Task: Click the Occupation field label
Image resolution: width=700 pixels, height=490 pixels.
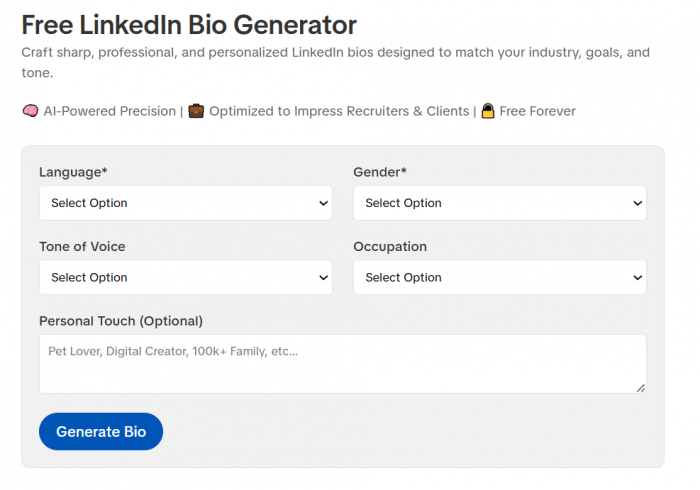Action: [390, 247]
